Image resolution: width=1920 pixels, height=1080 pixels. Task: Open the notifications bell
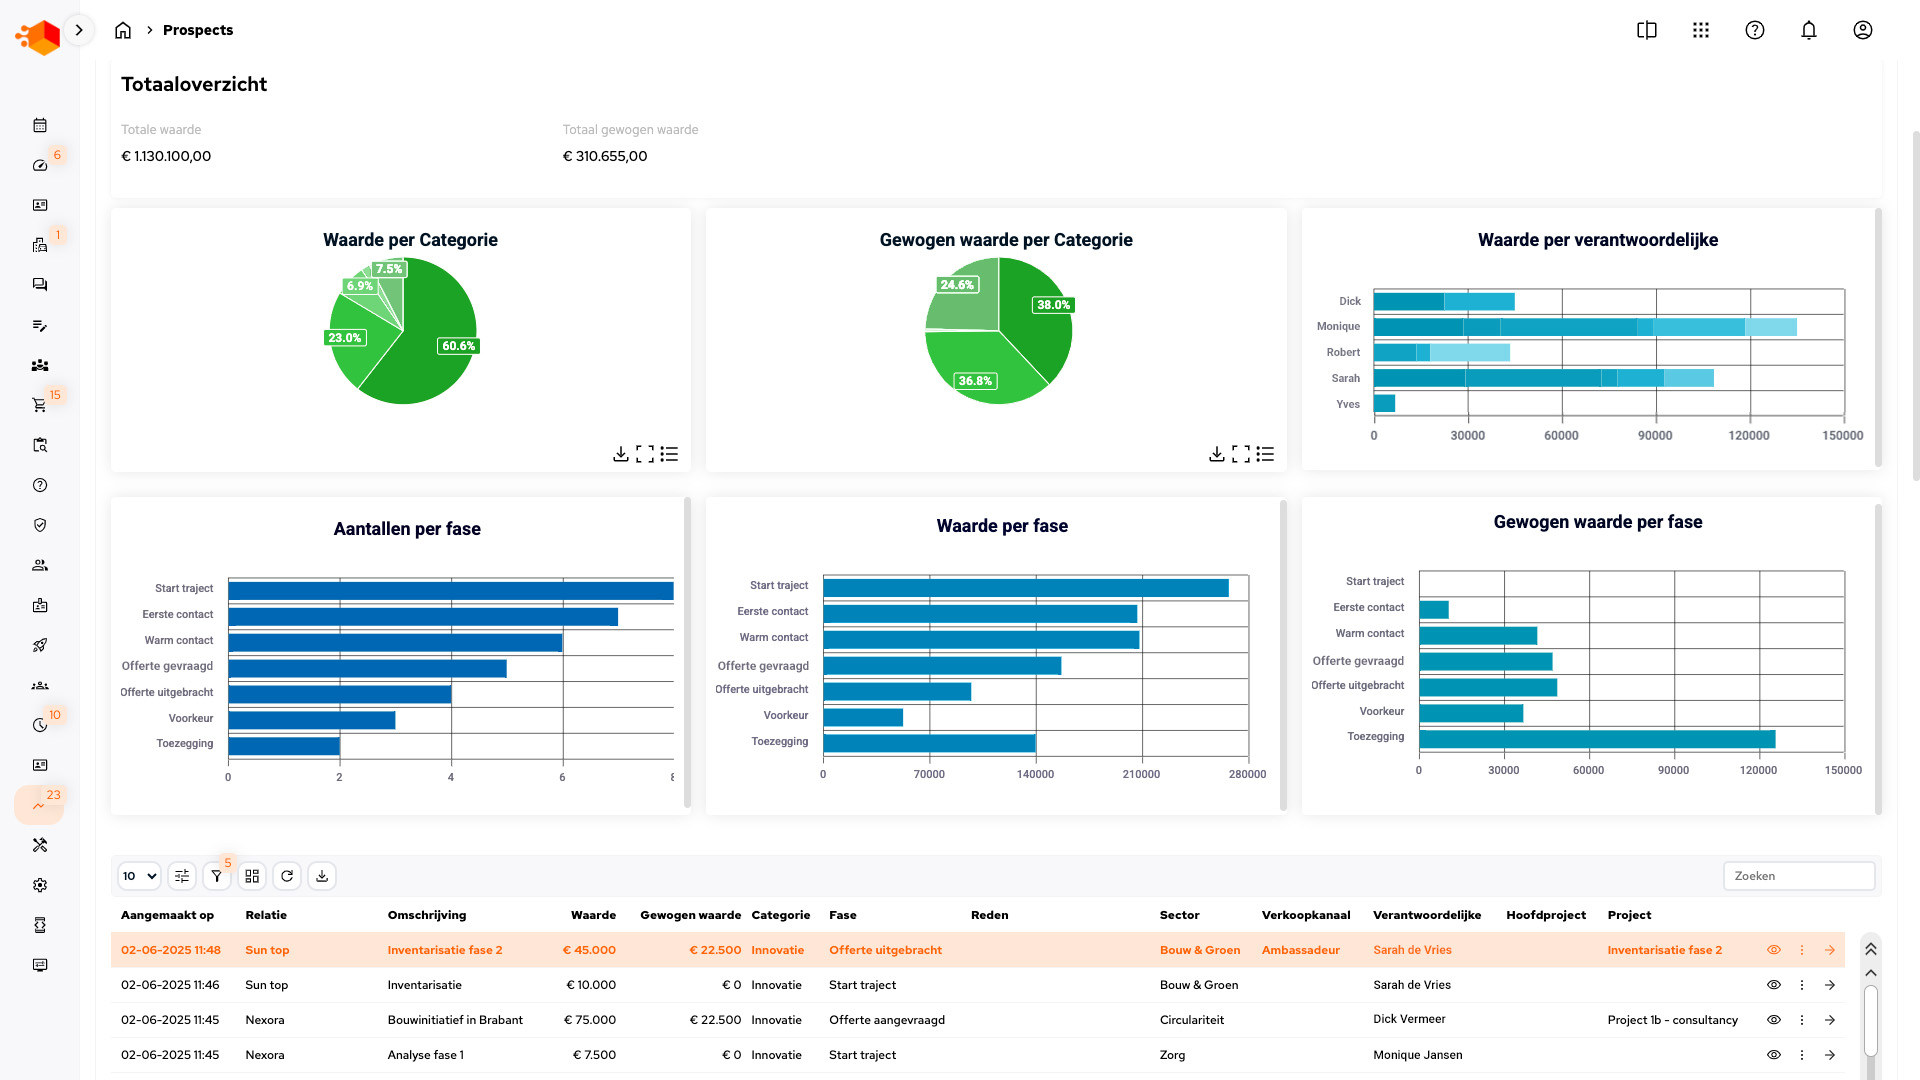pos(1808,30)
